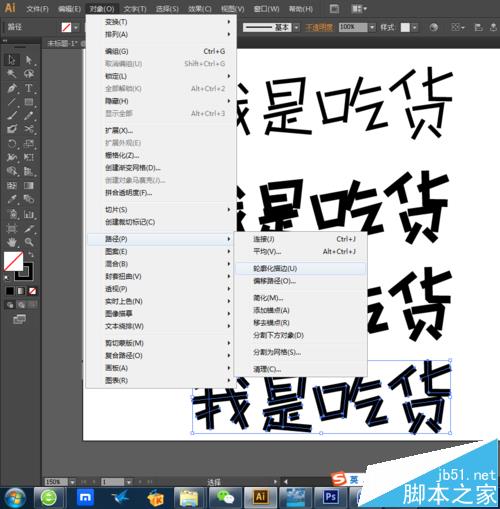Open the 窗口(W) menu
Image resolution: width=500 pixels, height=509 pixels.
point(266,9)
